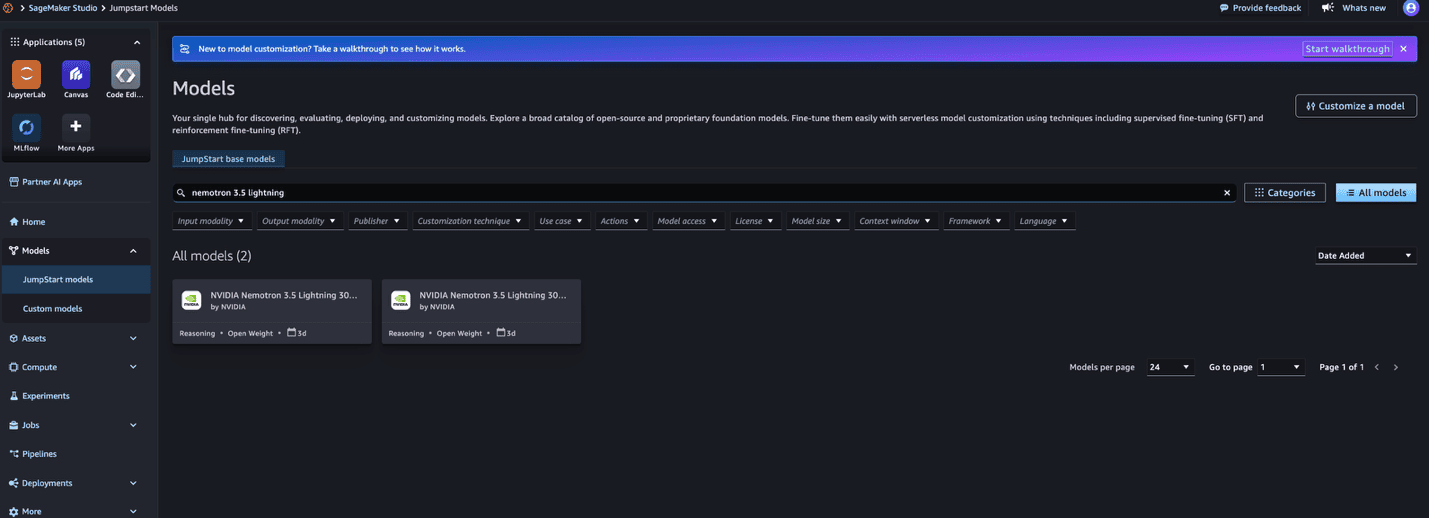This screenshot has height=518, width=1429.
Task: Open the Framework filter dropdown
Action: pyautogui.click(x=976, y=221)
